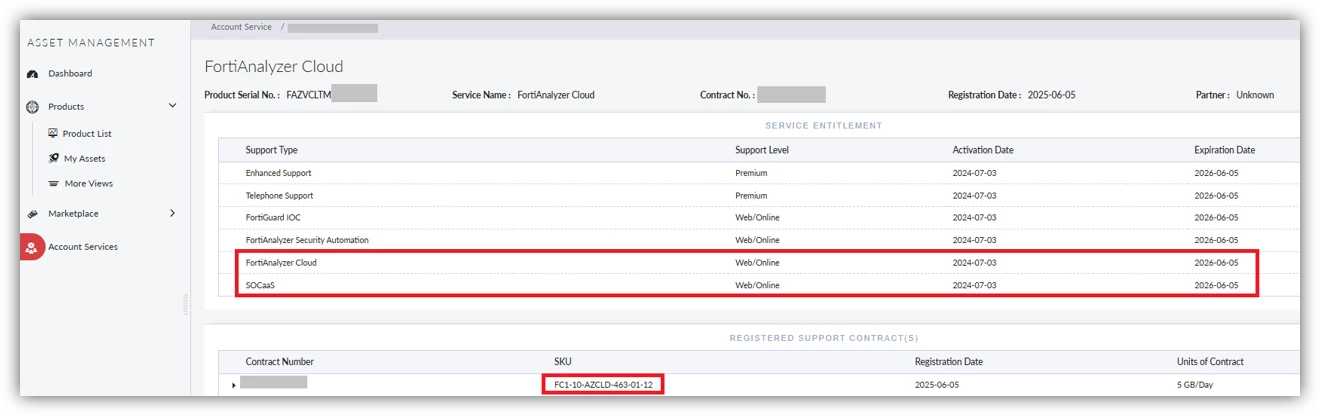The height and width of the screenshot is (416, 1320).
Task: Open More Views
Action: point(89,184)
